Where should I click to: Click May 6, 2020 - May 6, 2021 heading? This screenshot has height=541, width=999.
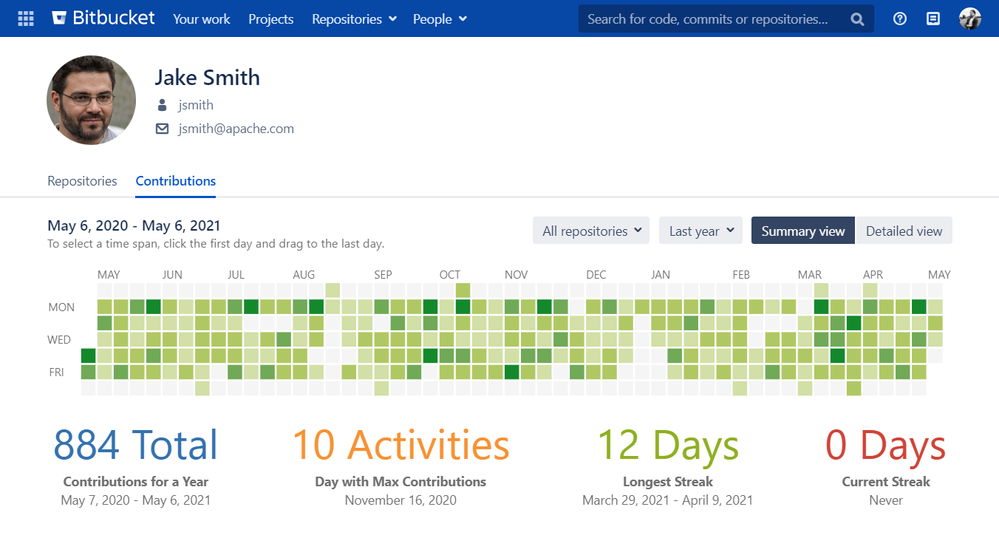tap(134, 226)
